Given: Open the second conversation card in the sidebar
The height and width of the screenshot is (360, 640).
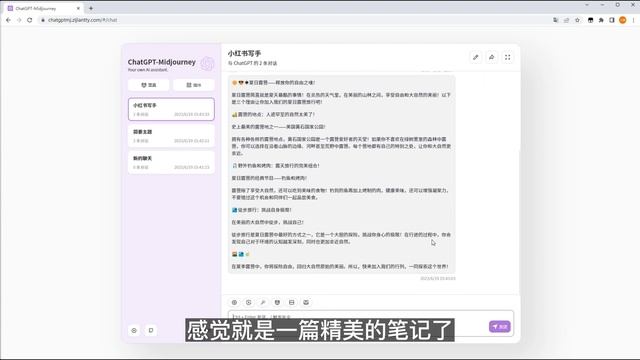Looking at the screenshot, I should [171, 136].
